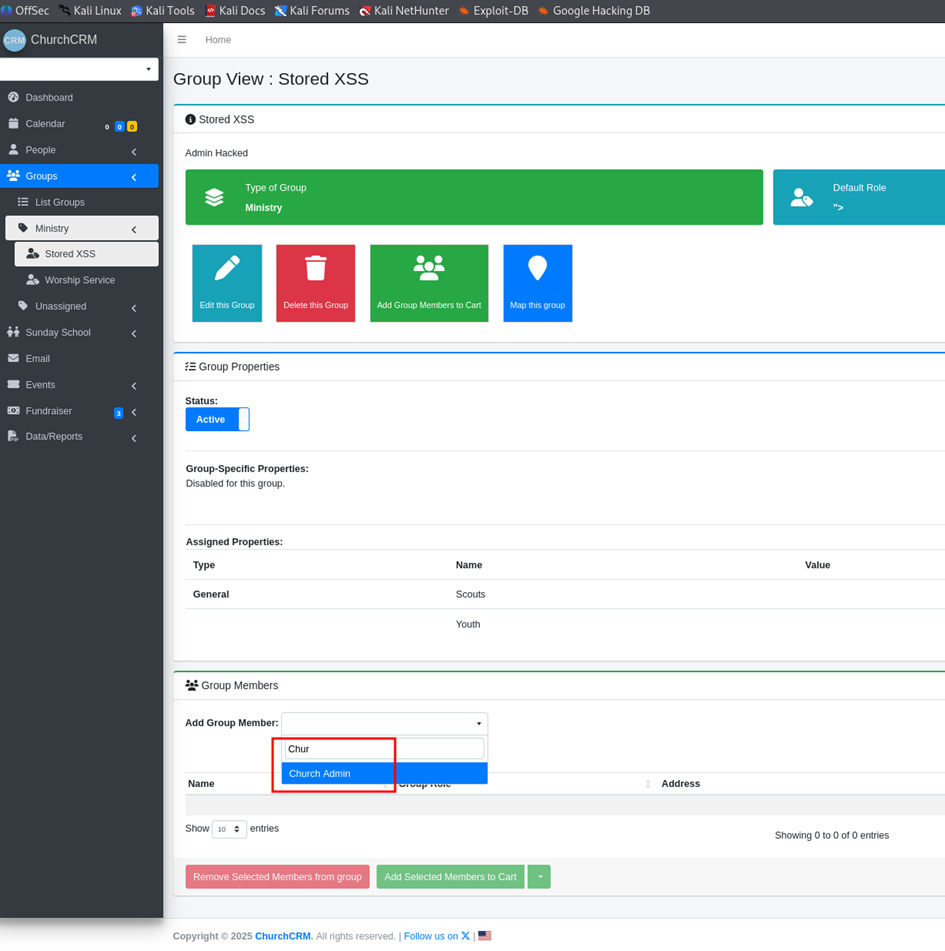Click the ChurchCRM logo icon

14,40
